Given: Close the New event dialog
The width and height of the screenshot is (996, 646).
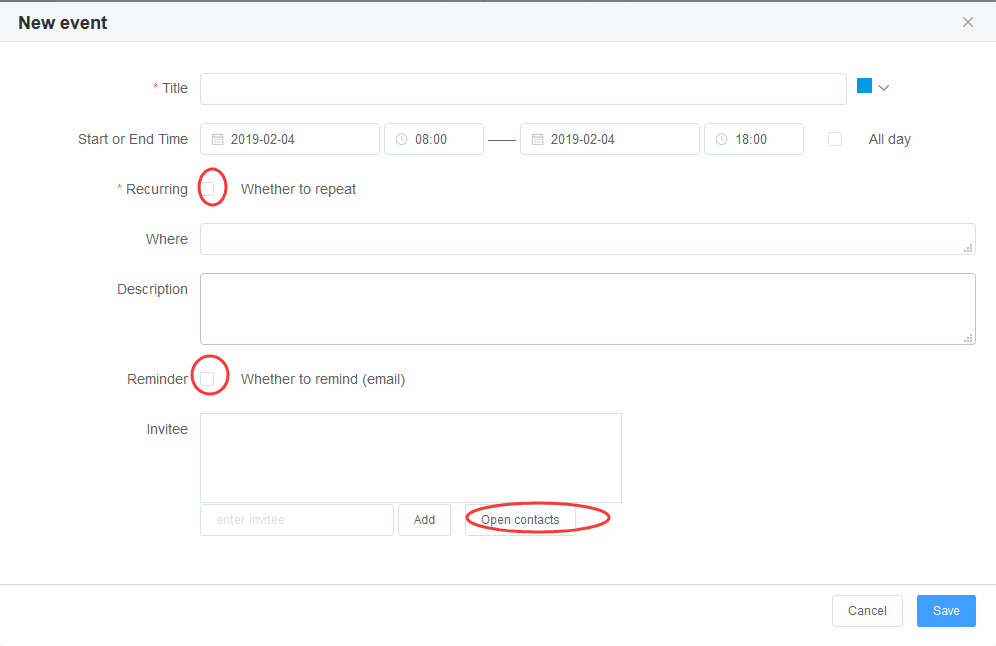Looking at the screenshot, I should [967, 22].
